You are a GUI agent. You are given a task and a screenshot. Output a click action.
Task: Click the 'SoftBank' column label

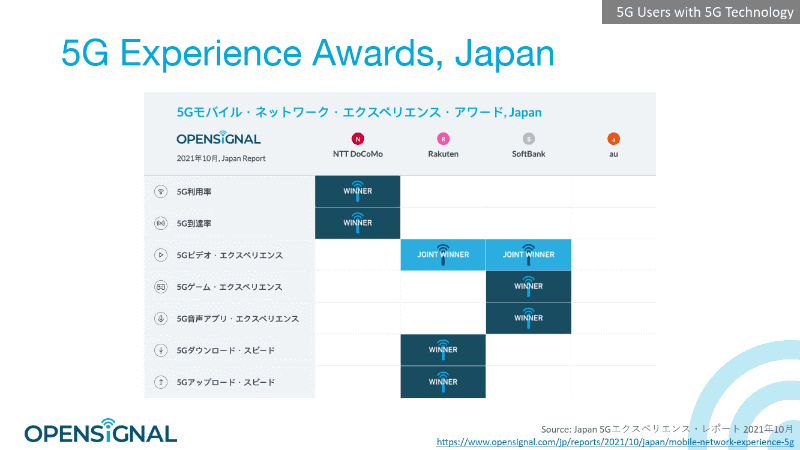coord(529,154)
